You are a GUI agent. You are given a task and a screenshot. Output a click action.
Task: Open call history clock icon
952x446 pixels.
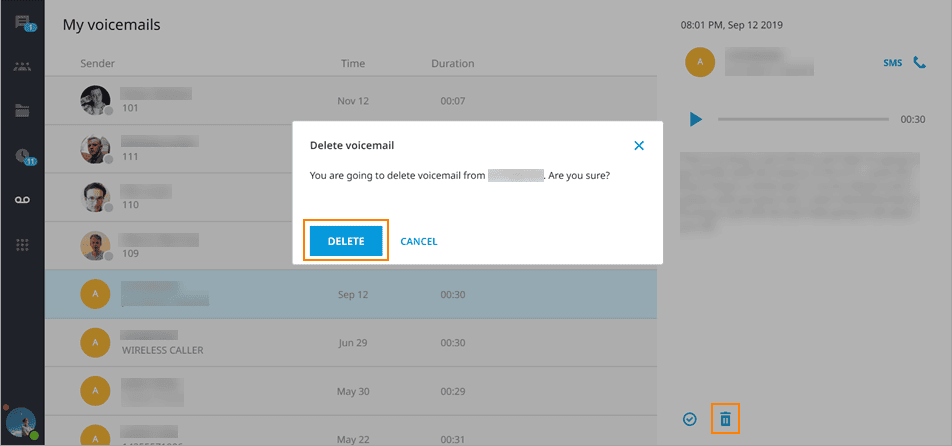click(x=22, y=156)
